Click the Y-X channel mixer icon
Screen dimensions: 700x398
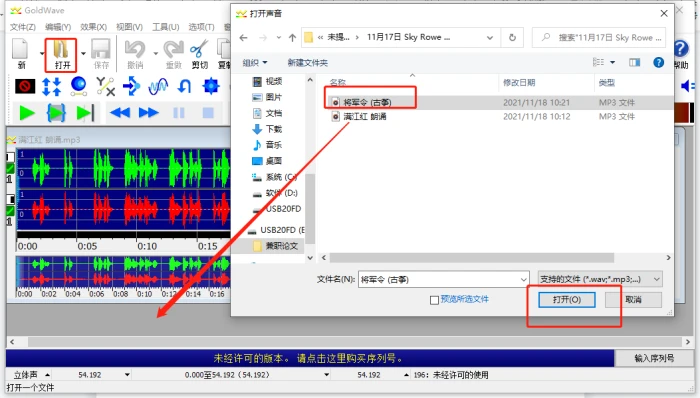[x=105, y=86]
